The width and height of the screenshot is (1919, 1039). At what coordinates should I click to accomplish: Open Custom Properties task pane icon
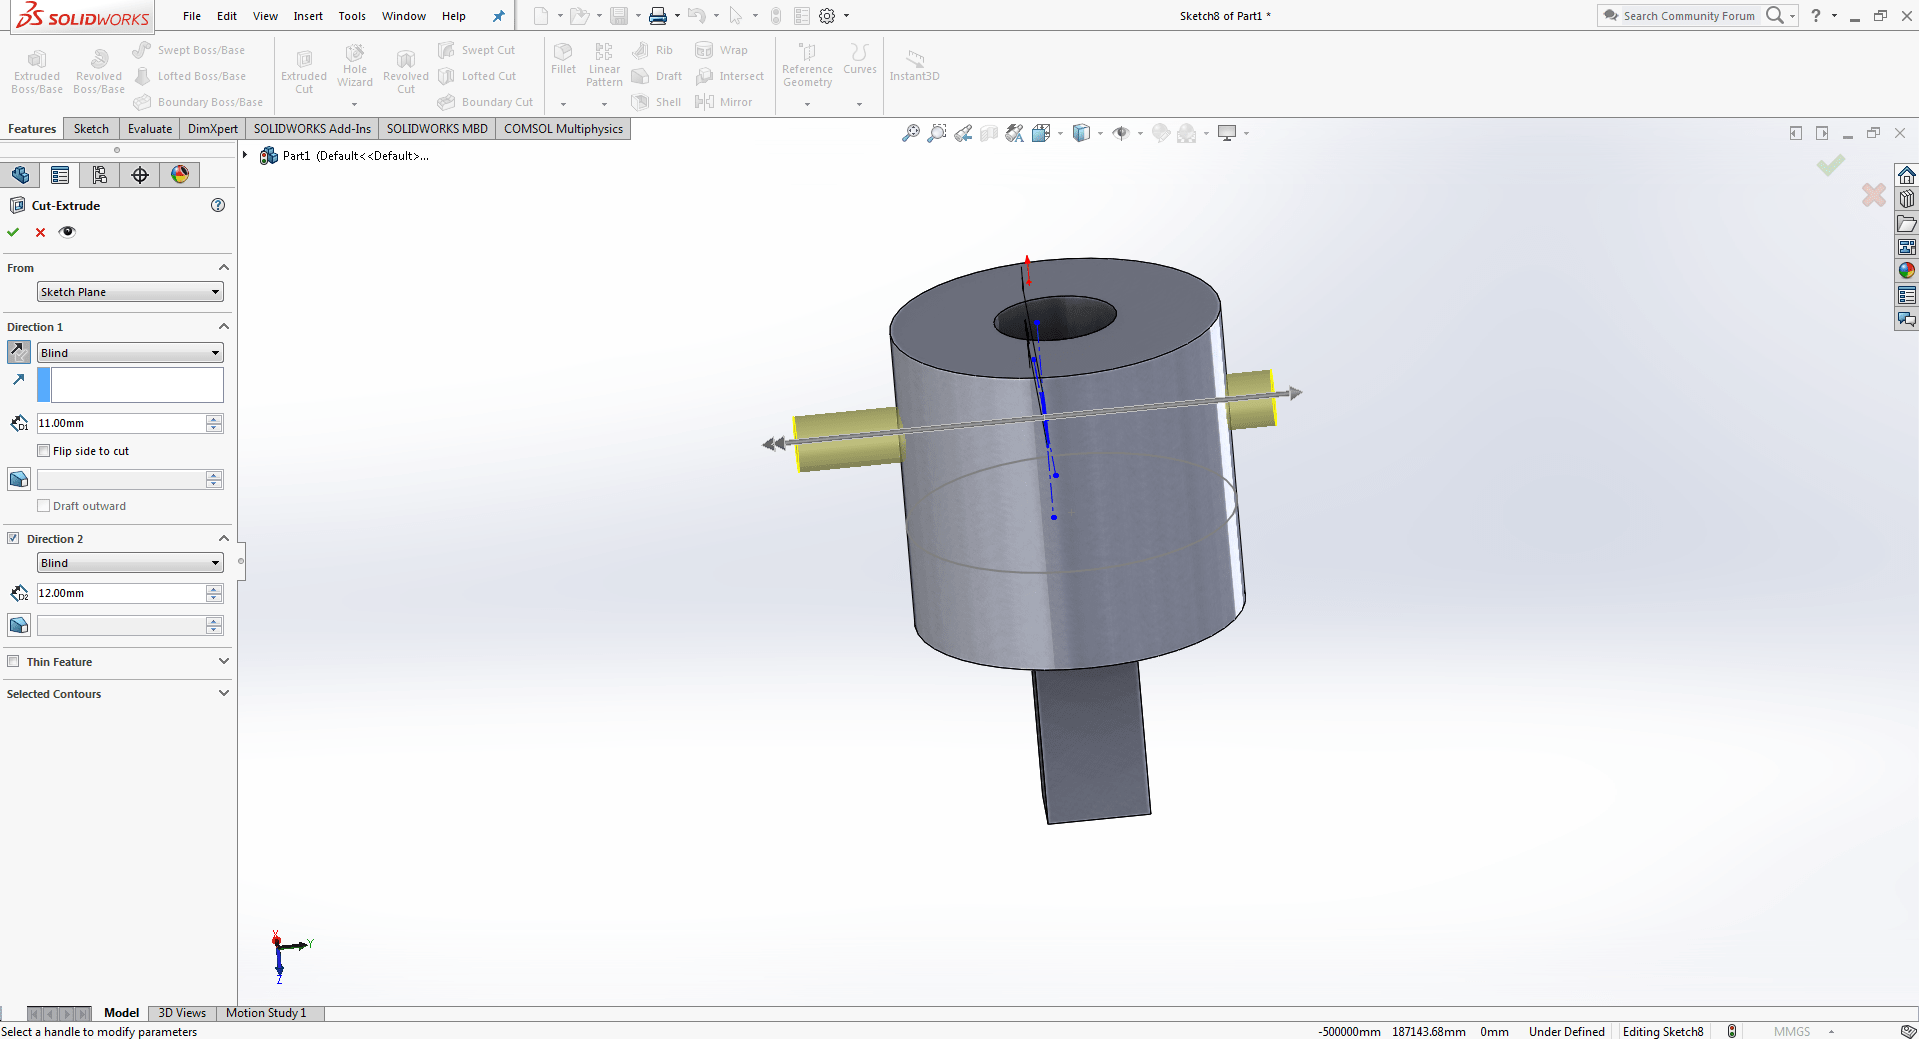[1907, 295]
